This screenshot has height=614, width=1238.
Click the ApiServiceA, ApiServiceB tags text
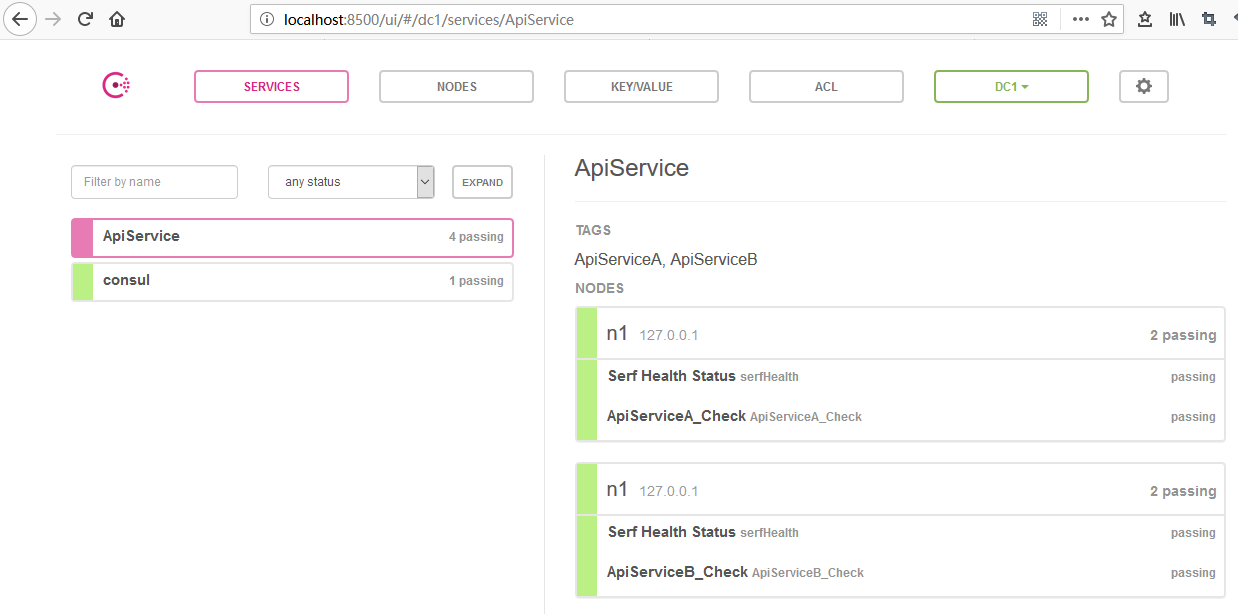pos(666,259)
